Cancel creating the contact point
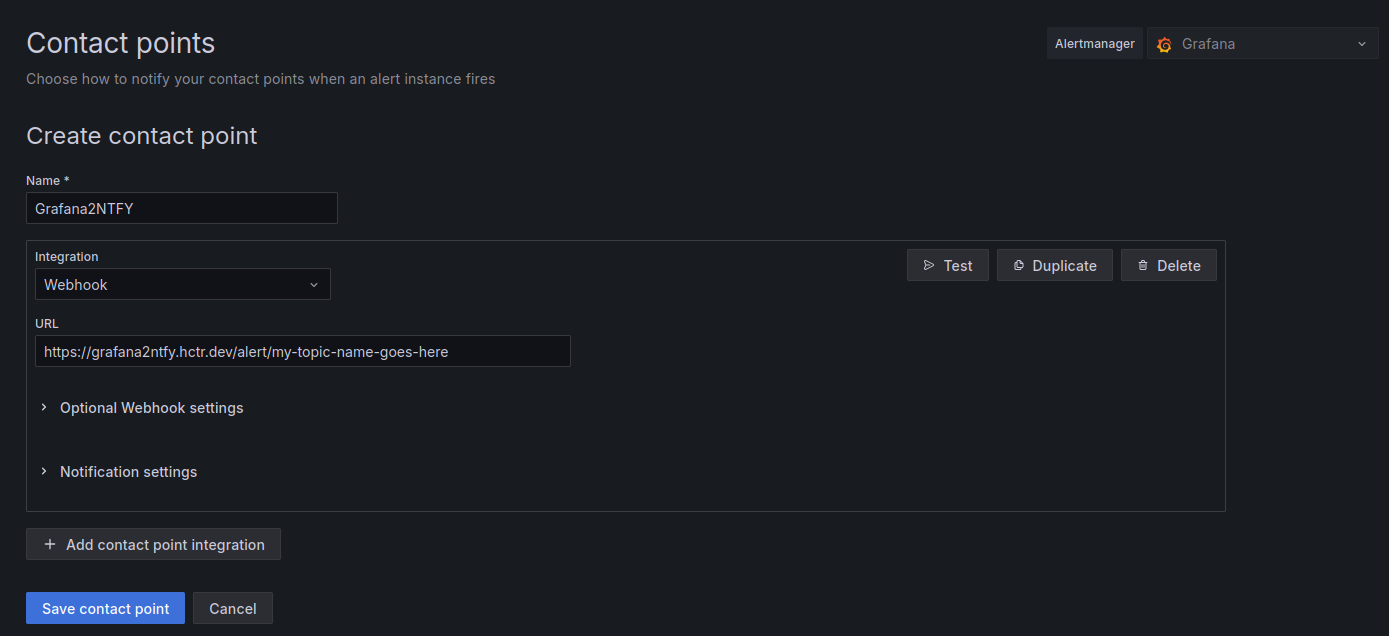The width and height of the screenshot is (1389, 636). click(232, 608)
